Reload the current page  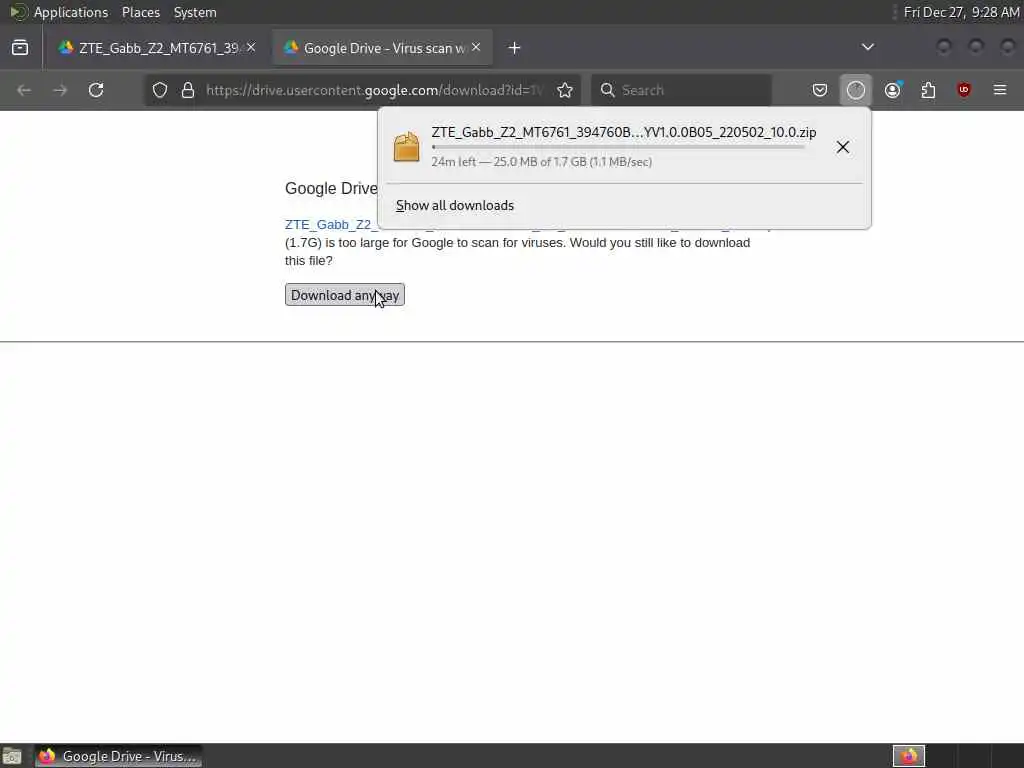click(96, 90)
